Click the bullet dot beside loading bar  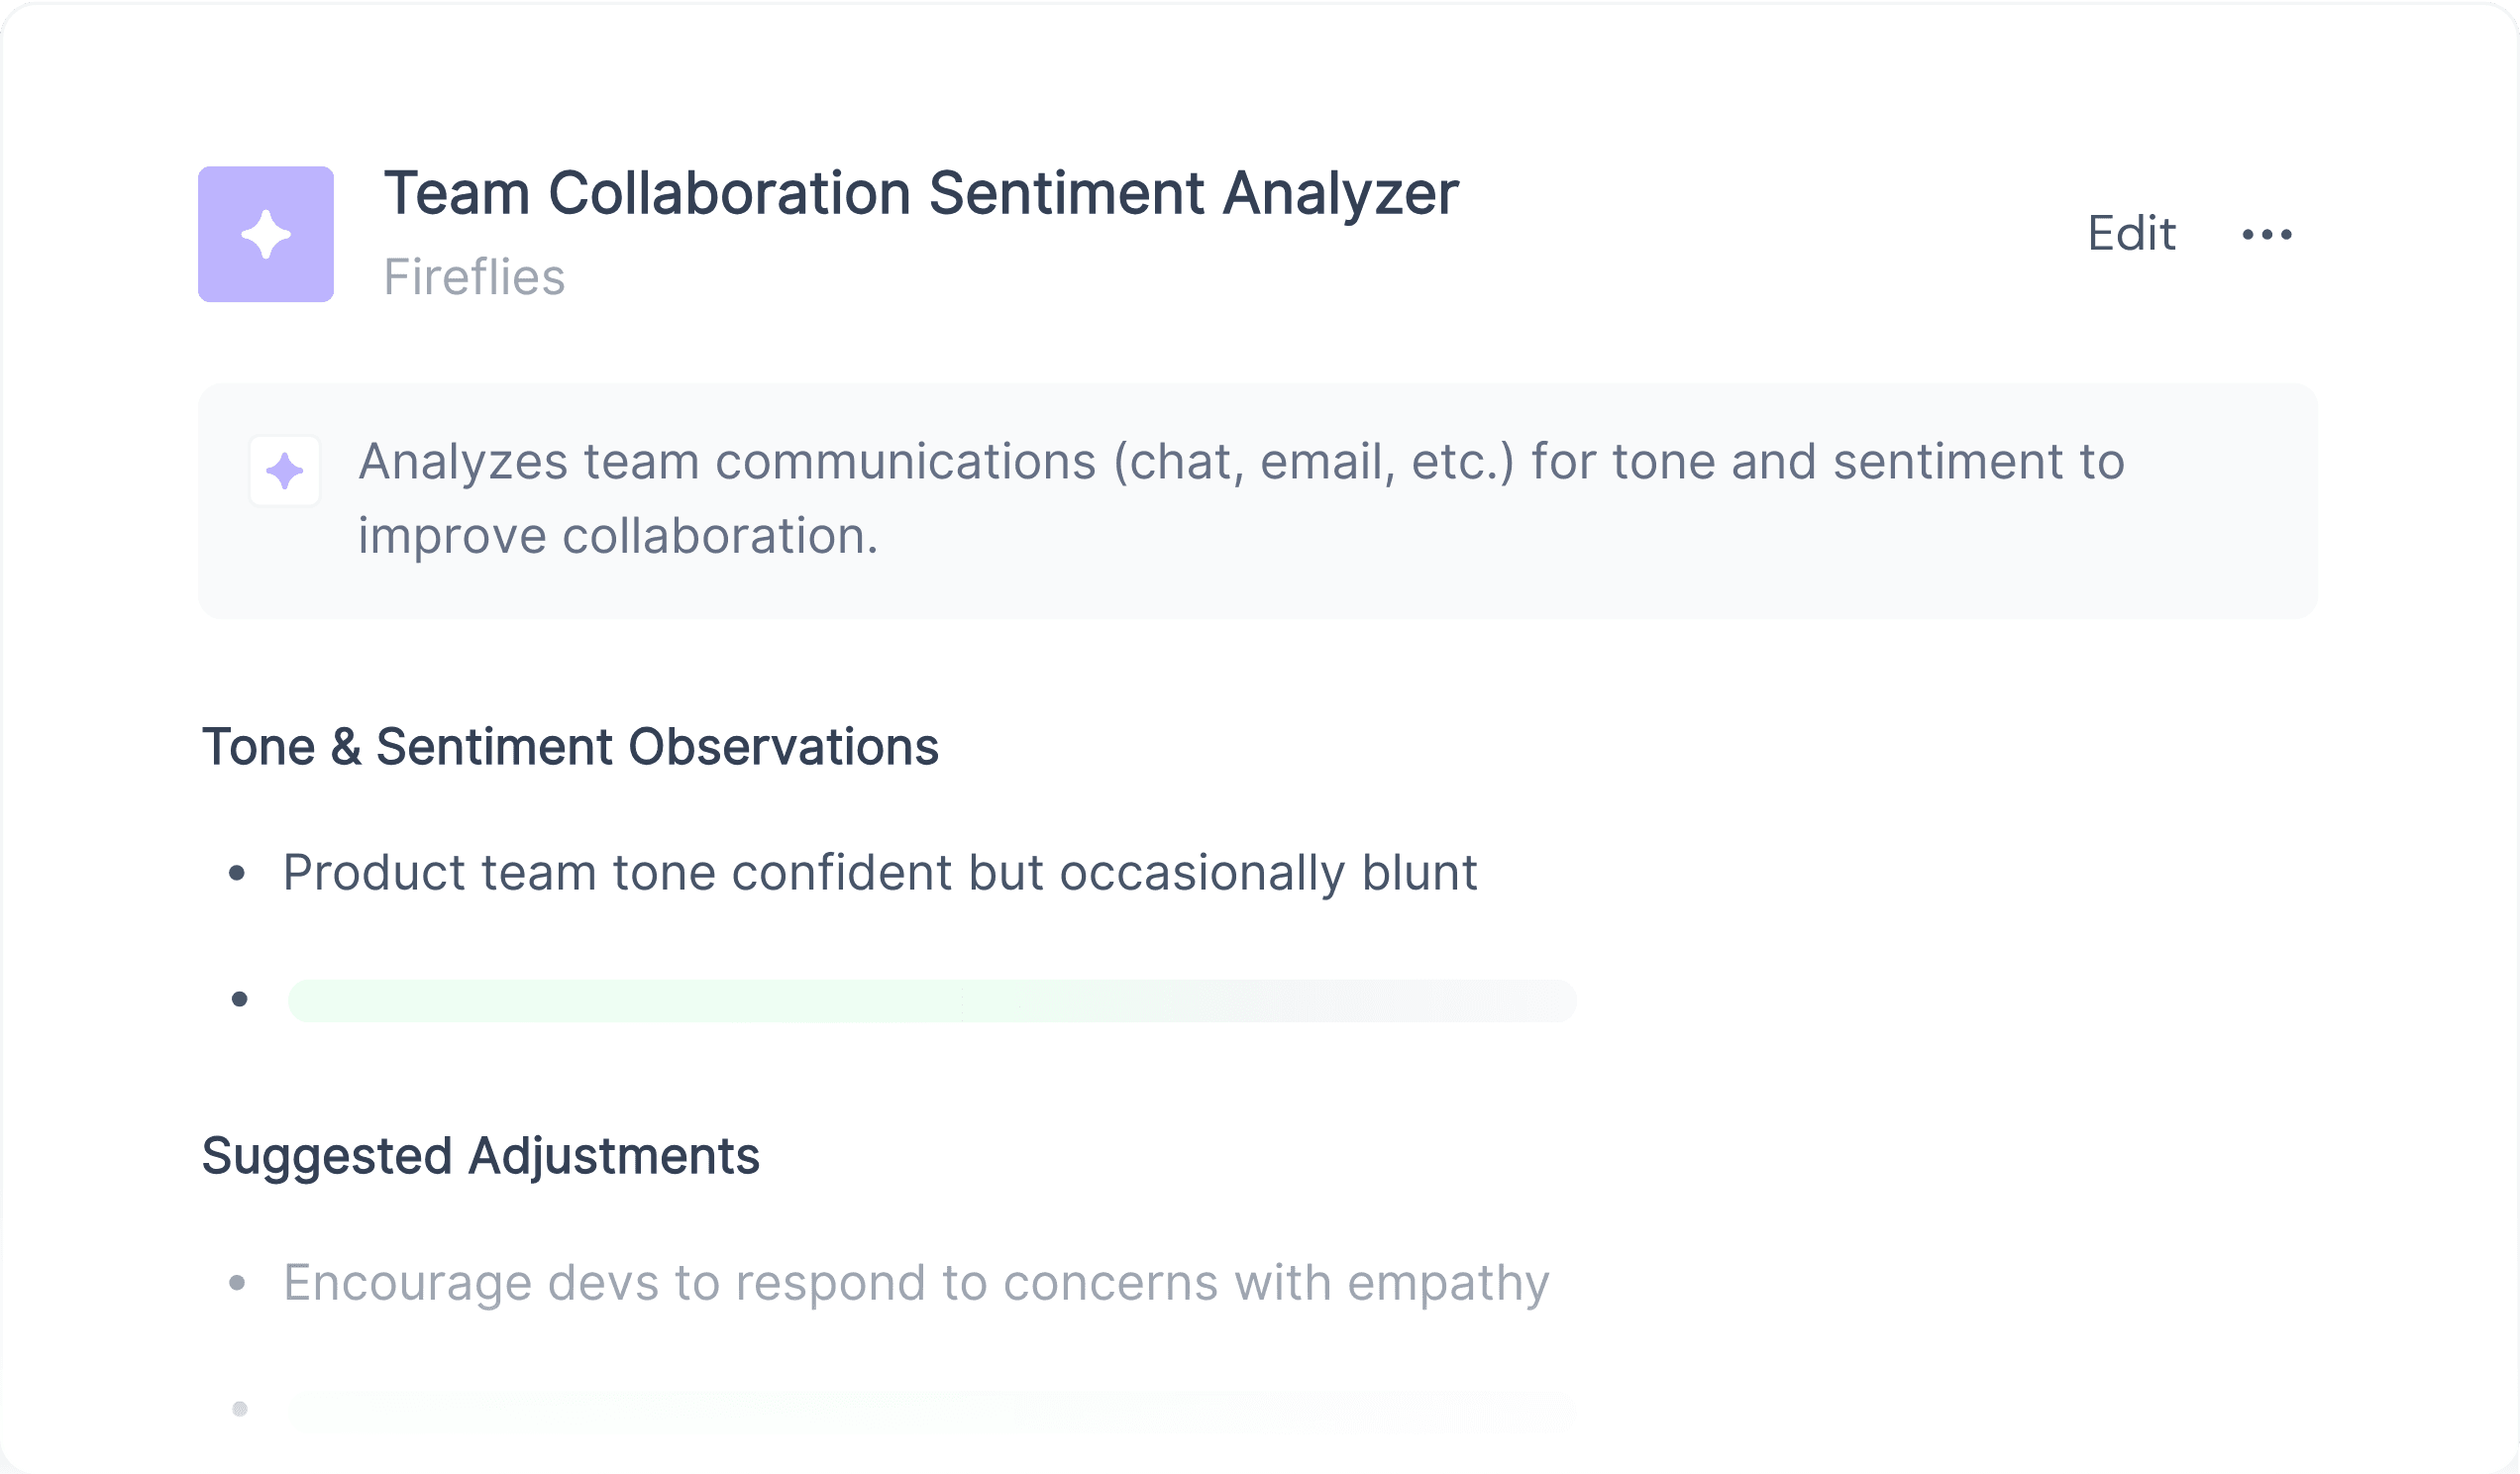[239, 999]
